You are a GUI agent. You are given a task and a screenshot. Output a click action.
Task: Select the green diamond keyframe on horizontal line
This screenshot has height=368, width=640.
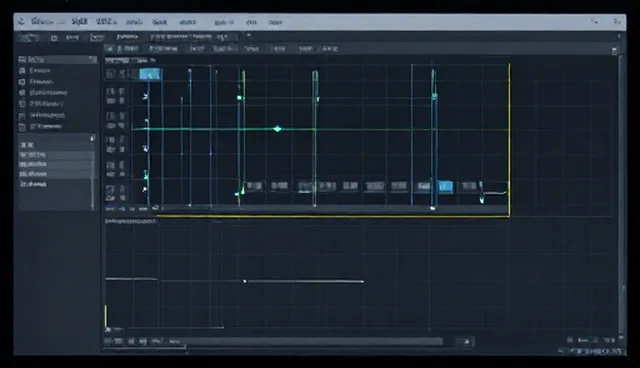click(278, 129)
